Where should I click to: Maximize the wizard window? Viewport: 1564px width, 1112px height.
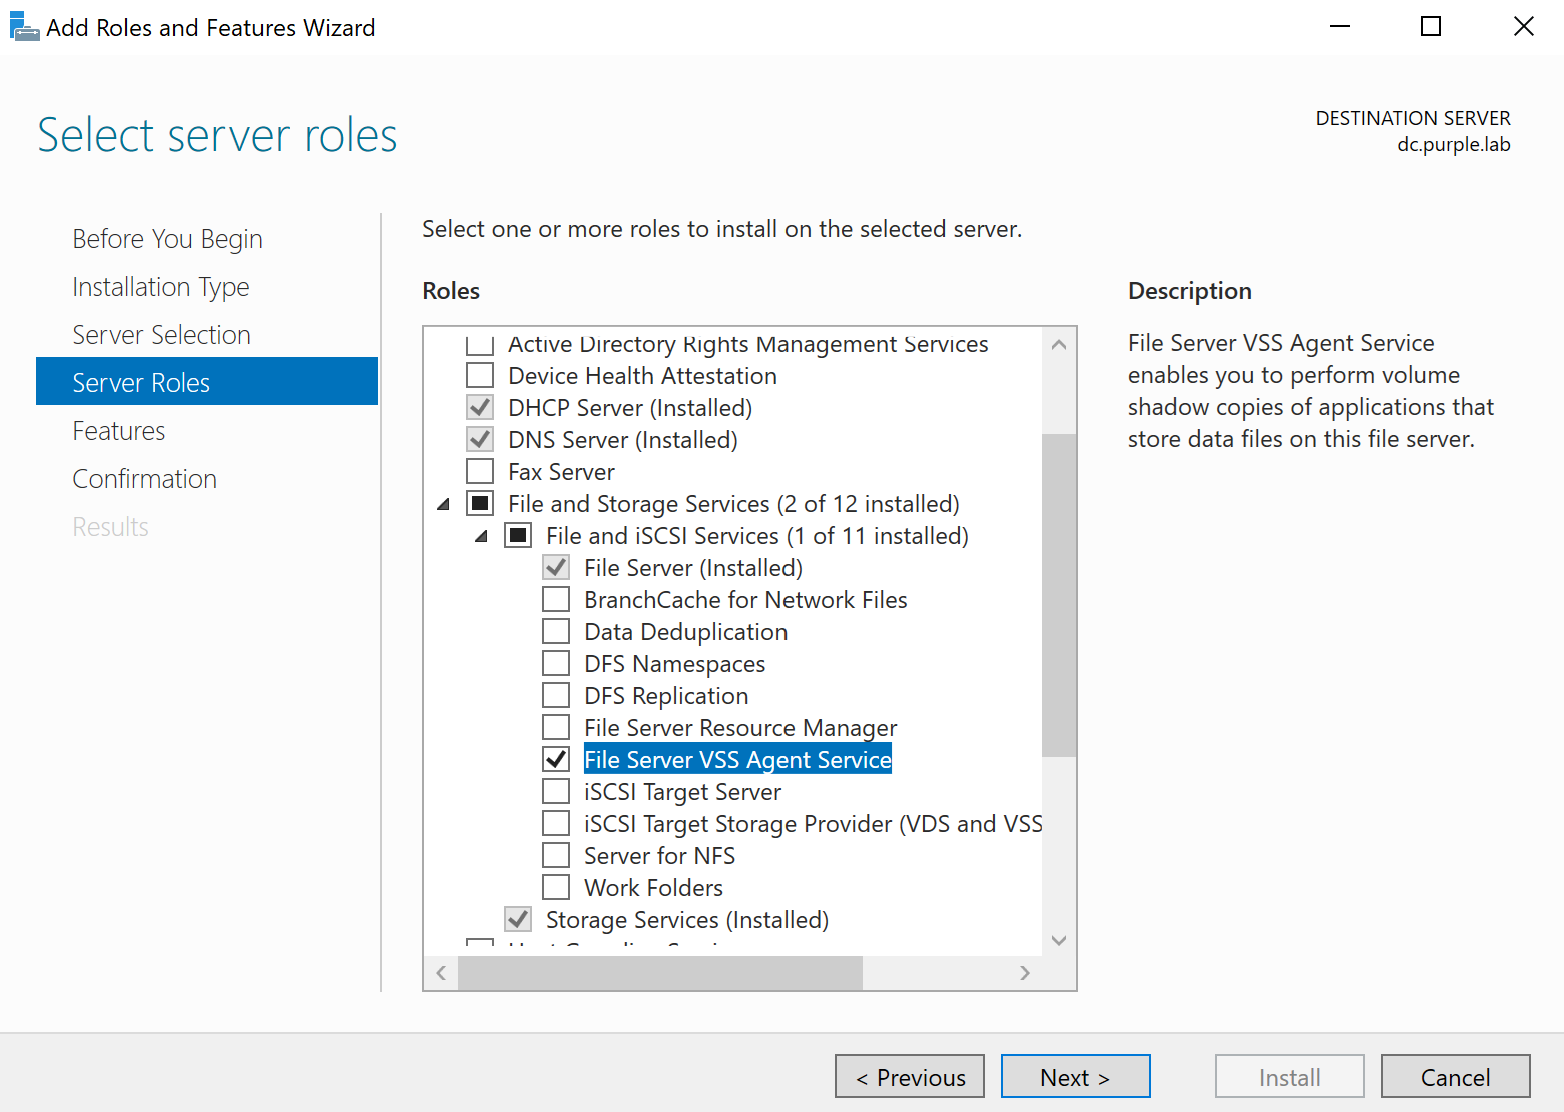click(1431, 27)
